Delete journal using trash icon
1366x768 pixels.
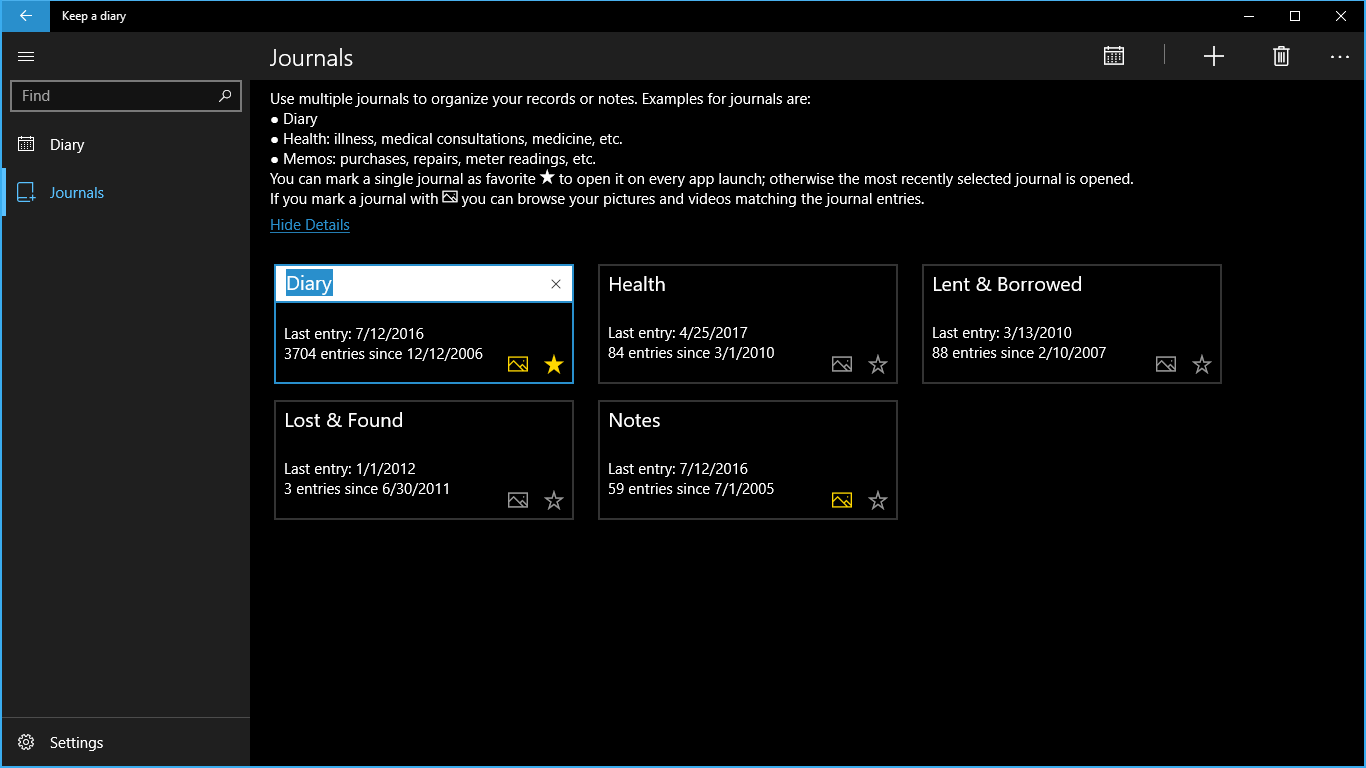(1281, 56)
